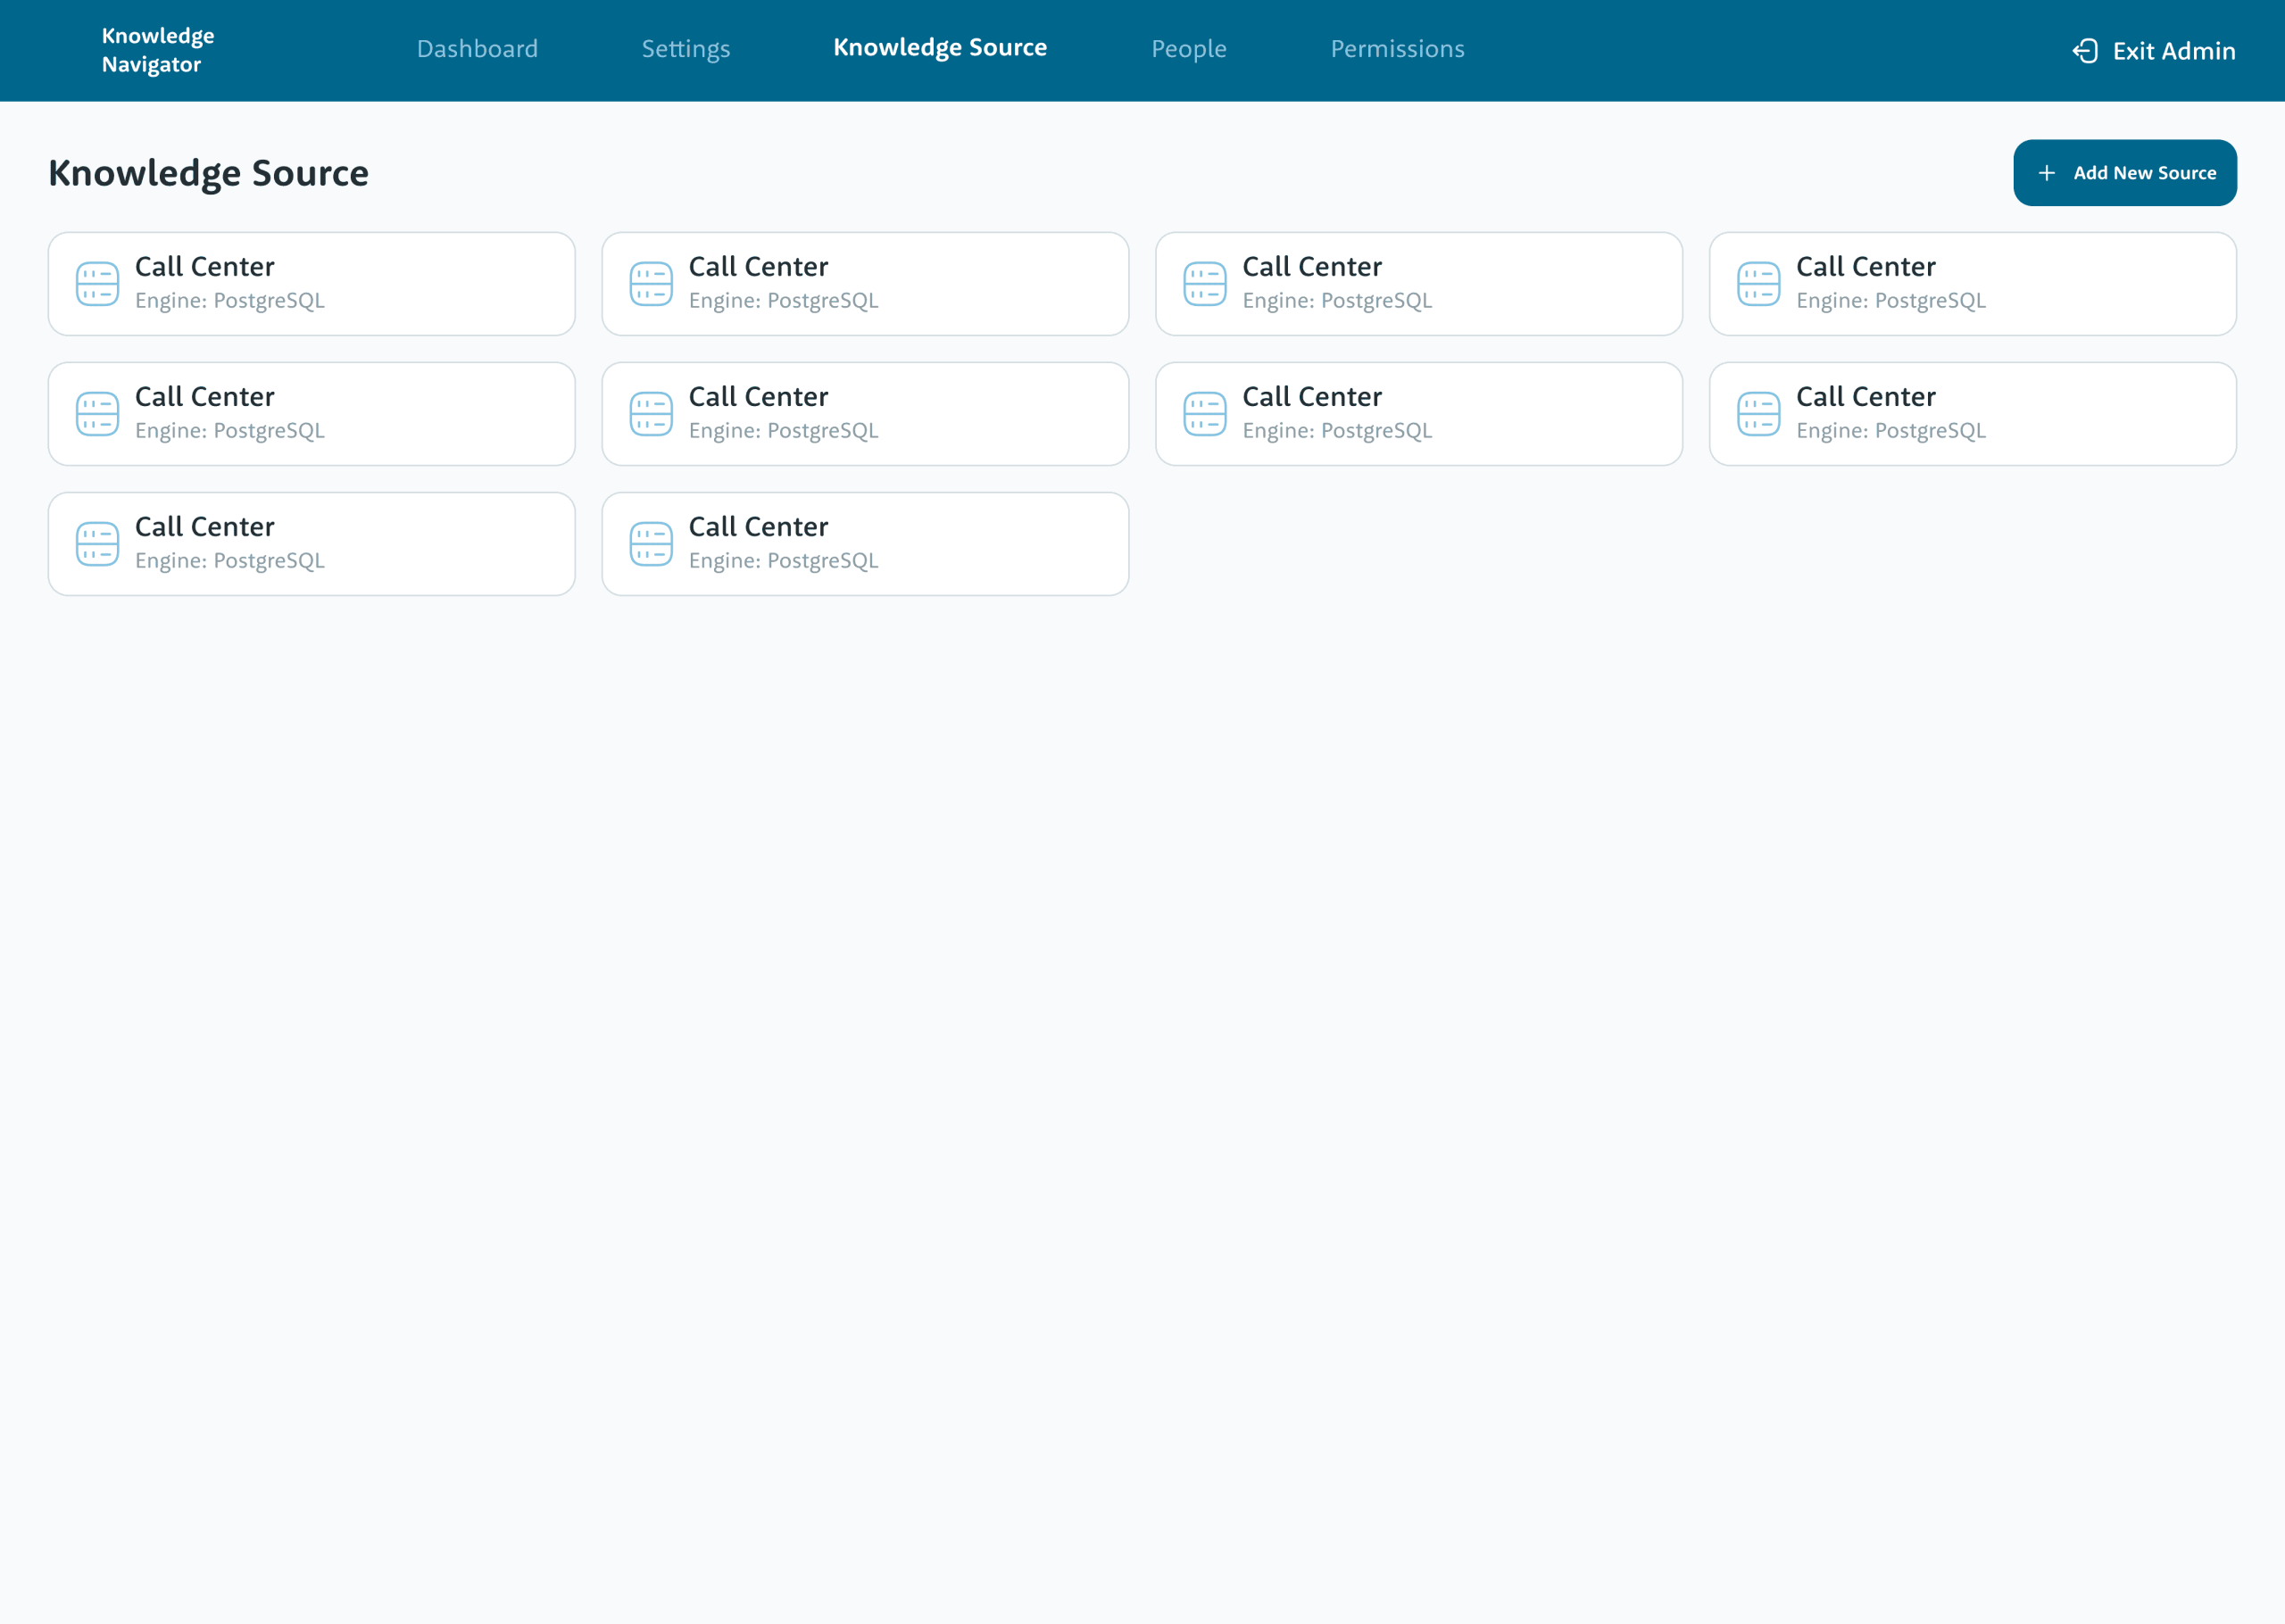2285x1624 pixels.
Task: Click database icon in first row, fourth card
Action: (1758, 284)
